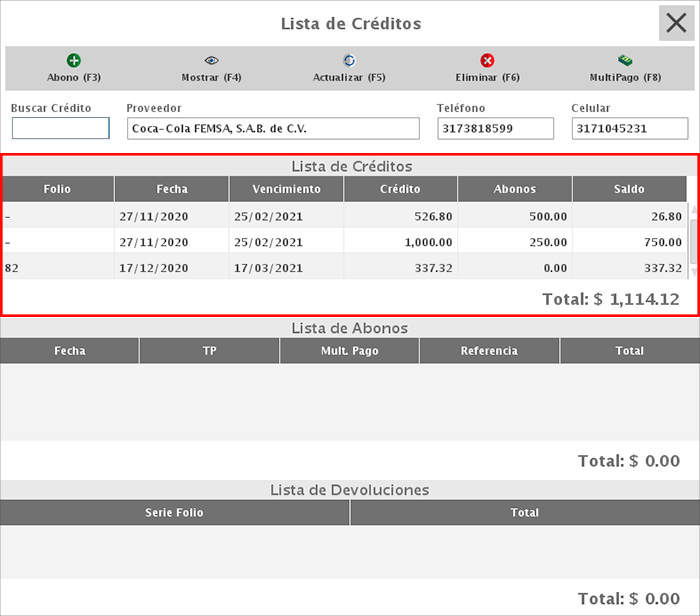Click the Referencia column header in Abonos
Screen dimensions: 700x616
[x=489, y=351]
